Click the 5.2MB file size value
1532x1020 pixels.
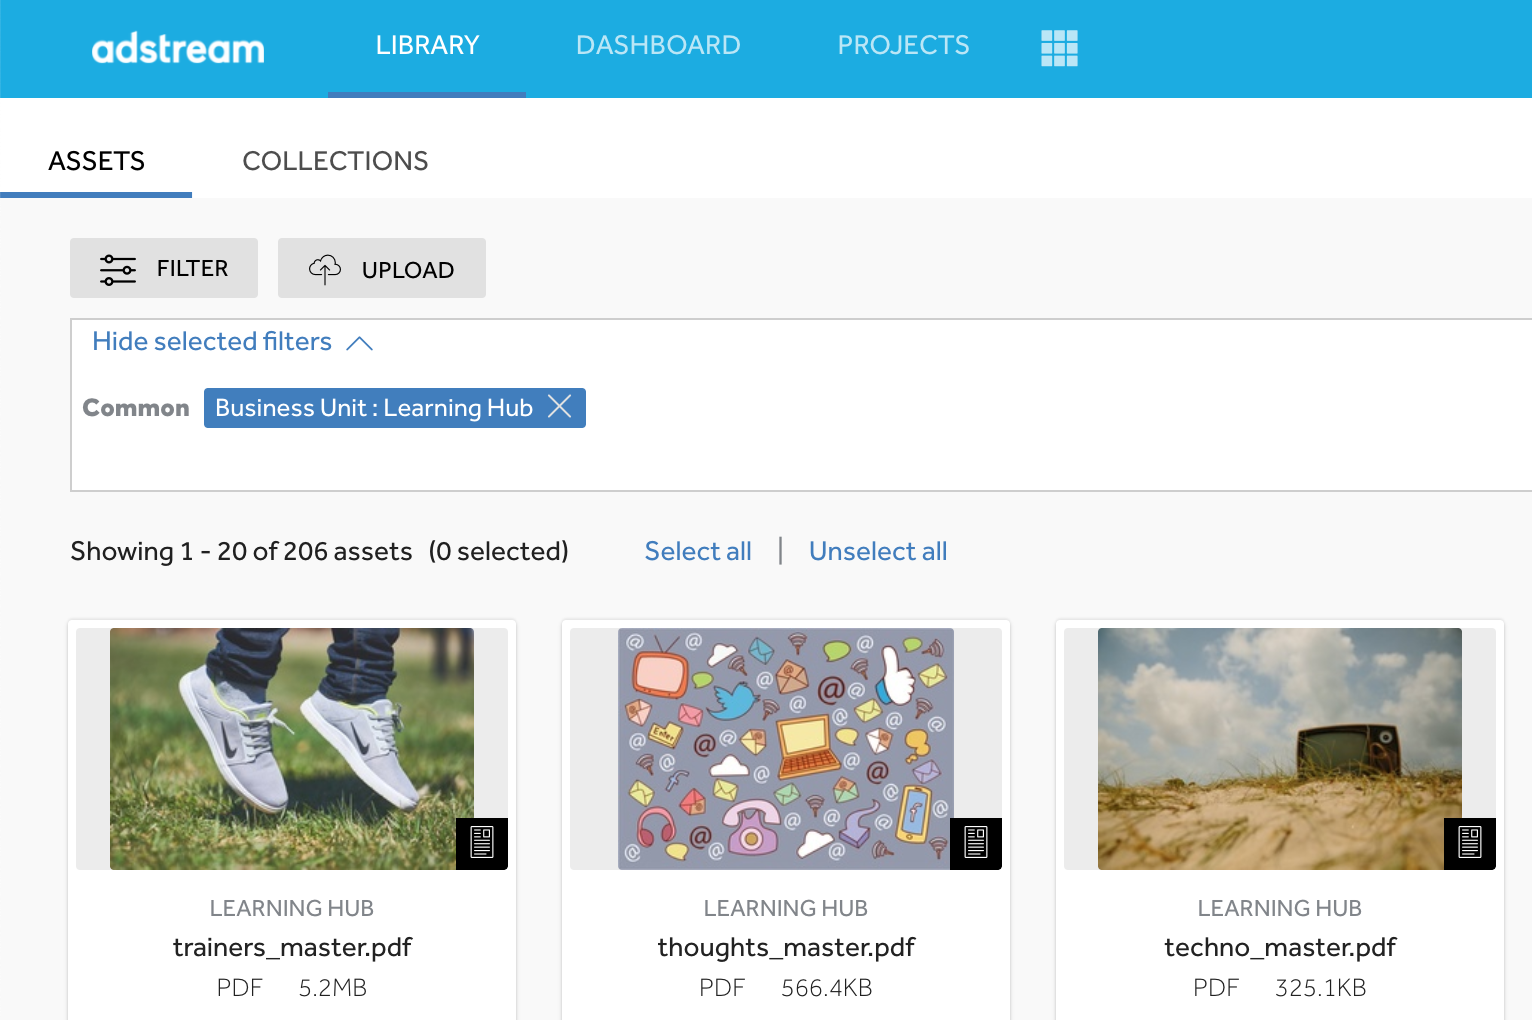point(333,988)
